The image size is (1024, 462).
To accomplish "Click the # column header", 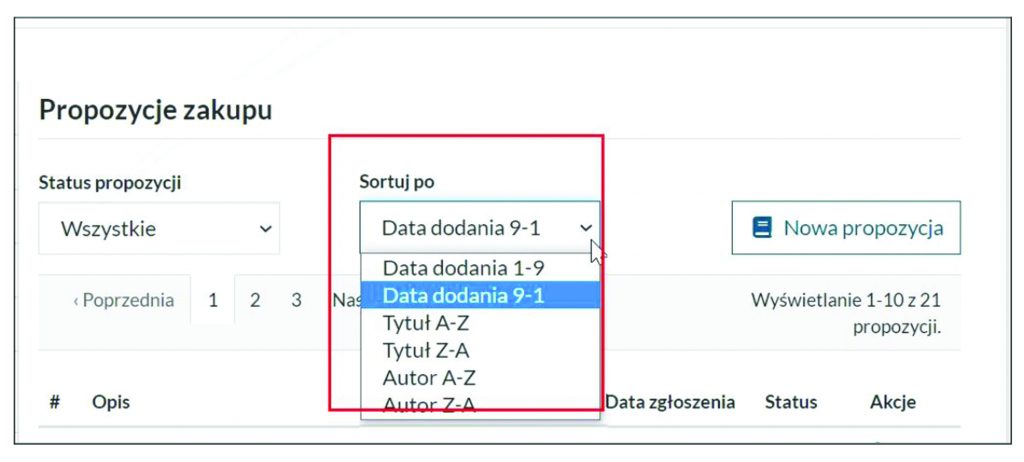I will (x=55, y=402).
